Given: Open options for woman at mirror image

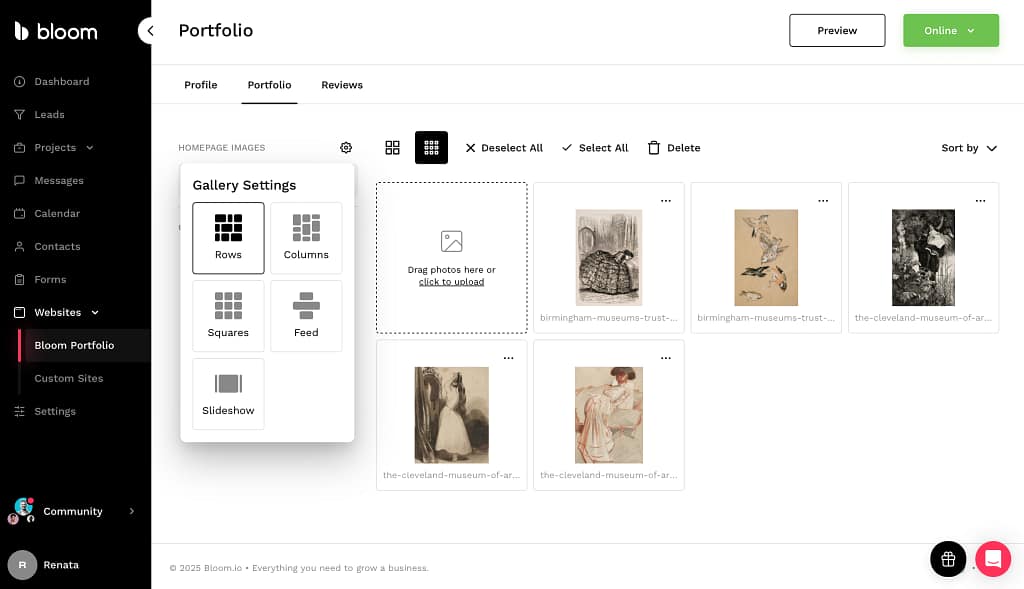Looking at the screenshot, I should click(508, 358).
